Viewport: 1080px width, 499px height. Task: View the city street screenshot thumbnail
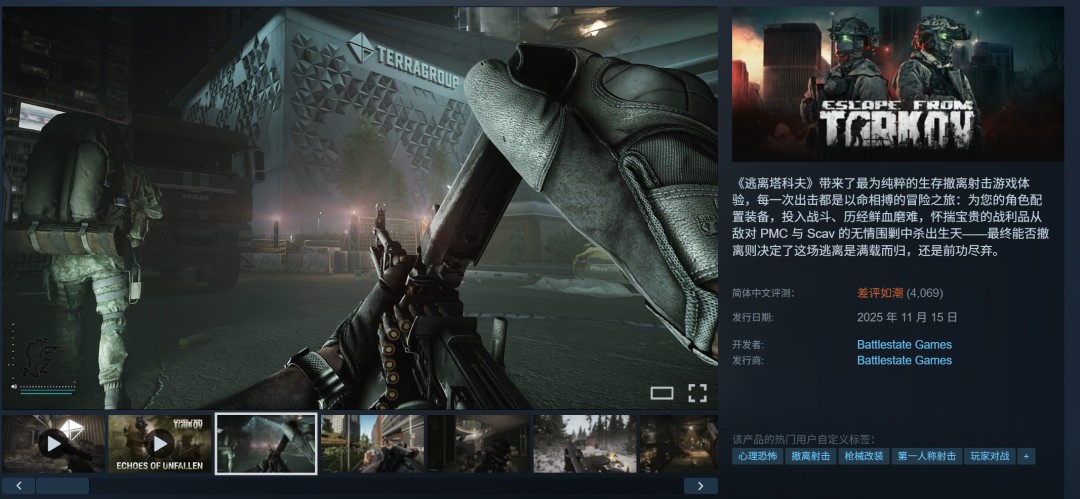click(372, 443)
